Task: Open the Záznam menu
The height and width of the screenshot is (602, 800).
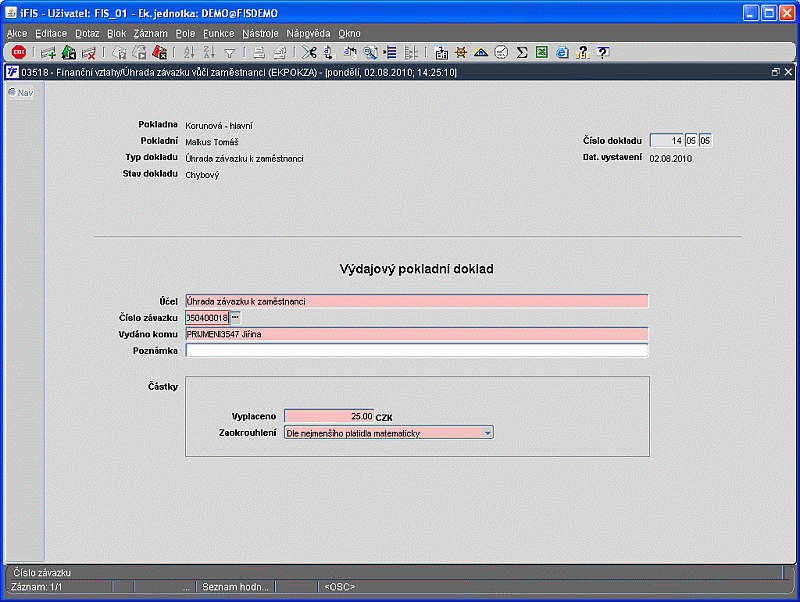Action: point(151,34)
